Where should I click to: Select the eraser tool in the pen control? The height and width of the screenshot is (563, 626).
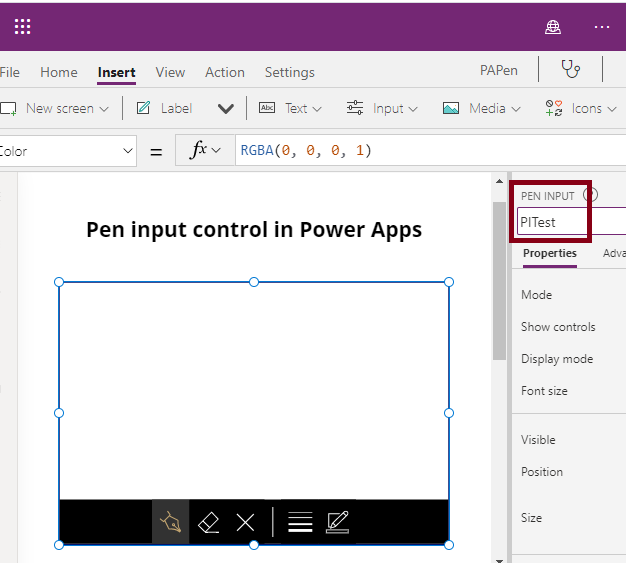point(208,522)
